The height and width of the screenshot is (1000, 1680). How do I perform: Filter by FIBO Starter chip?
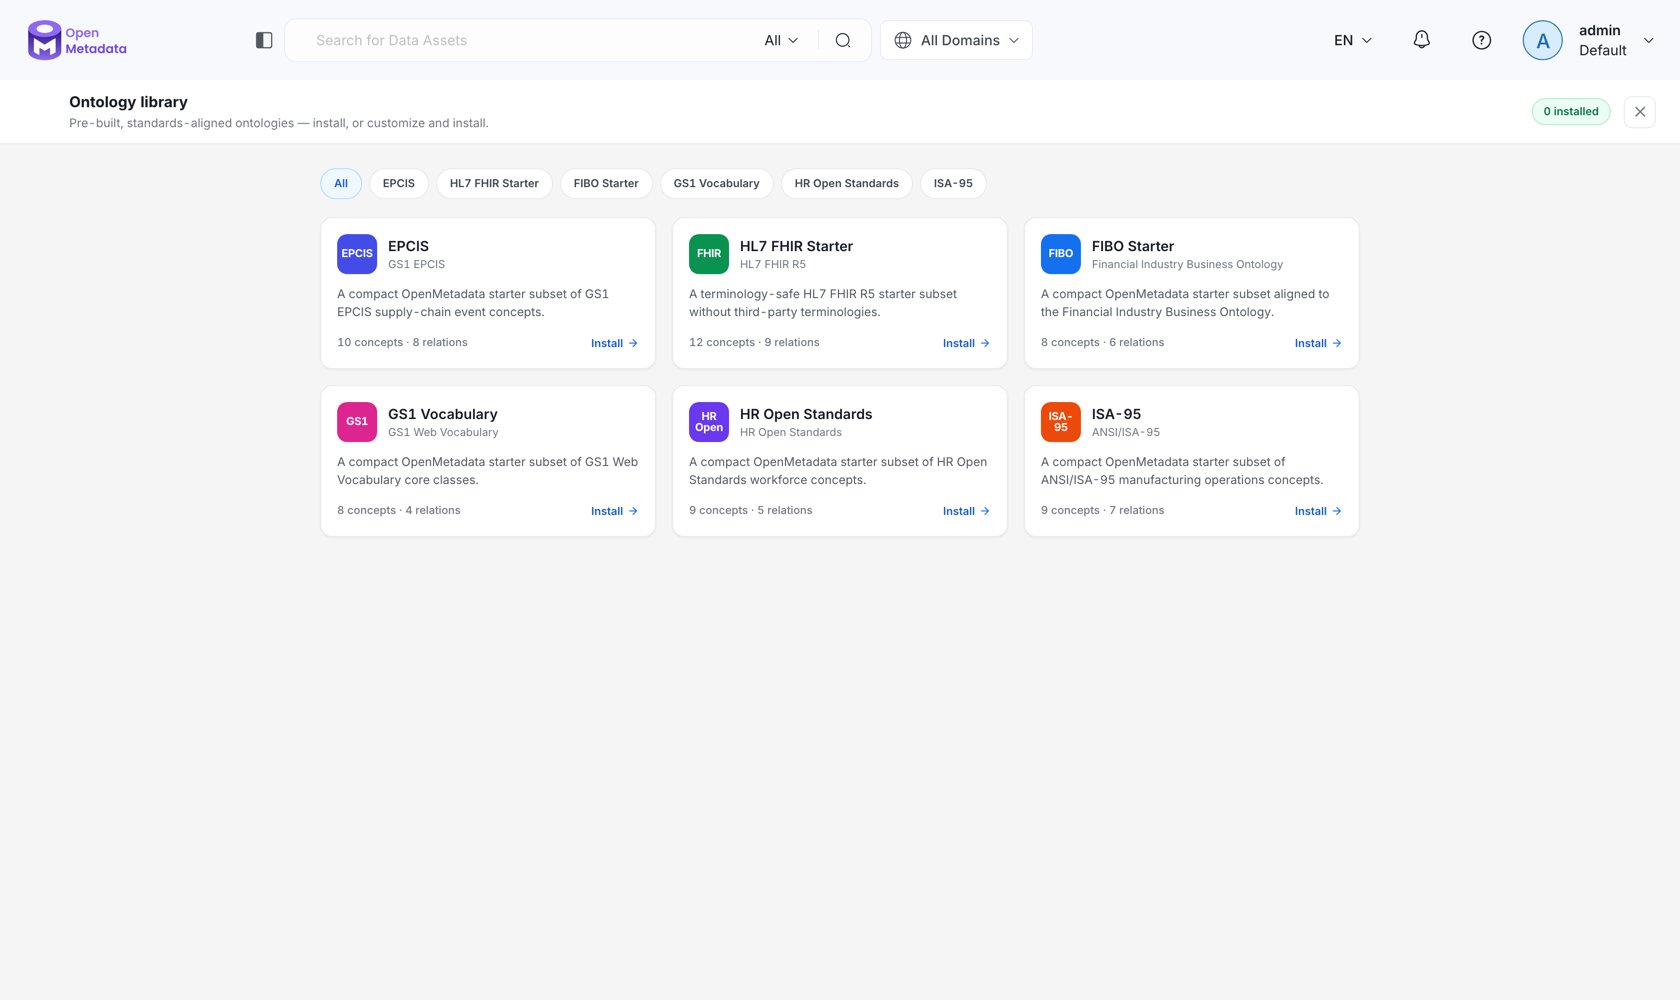[606, 184]
